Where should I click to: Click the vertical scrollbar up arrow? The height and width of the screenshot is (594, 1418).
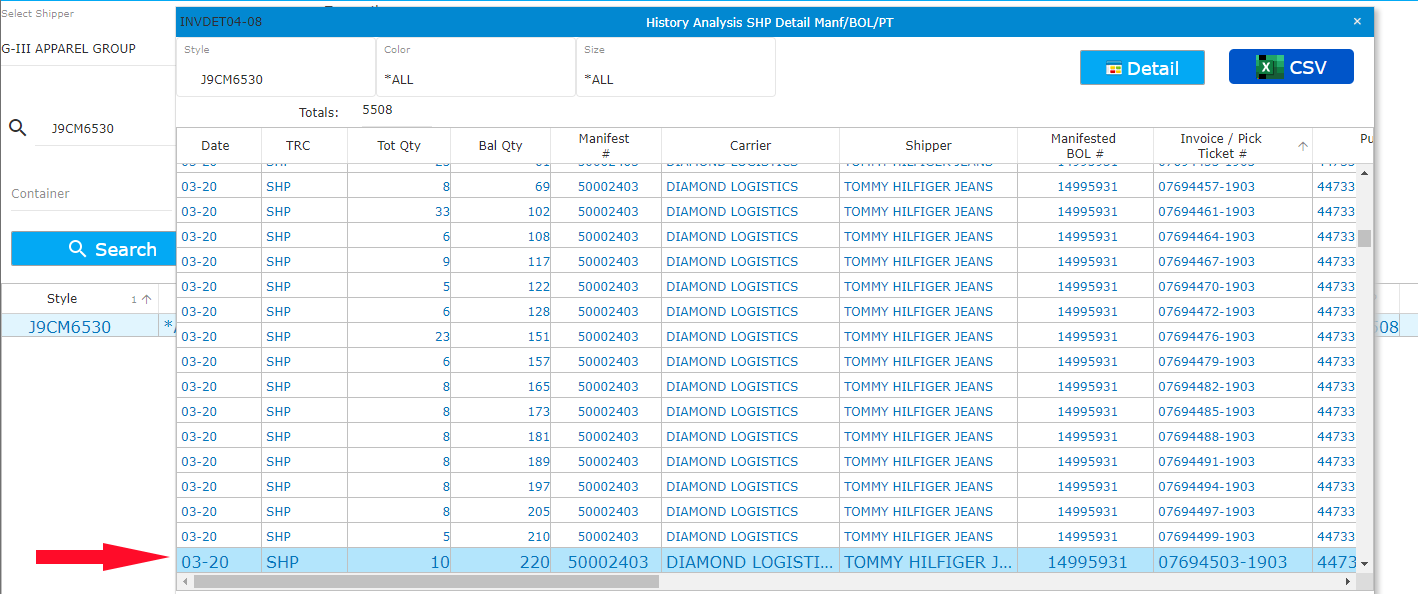pos(1364,171)
